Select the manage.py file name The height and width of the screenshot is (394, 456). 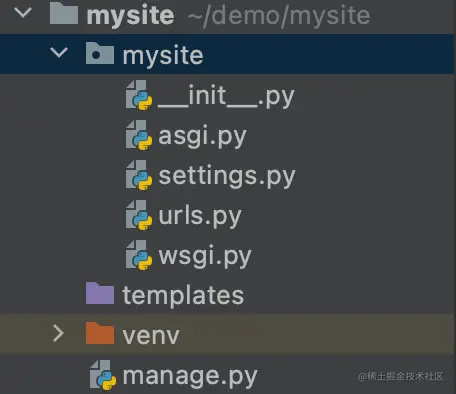(x=190, y=377)
